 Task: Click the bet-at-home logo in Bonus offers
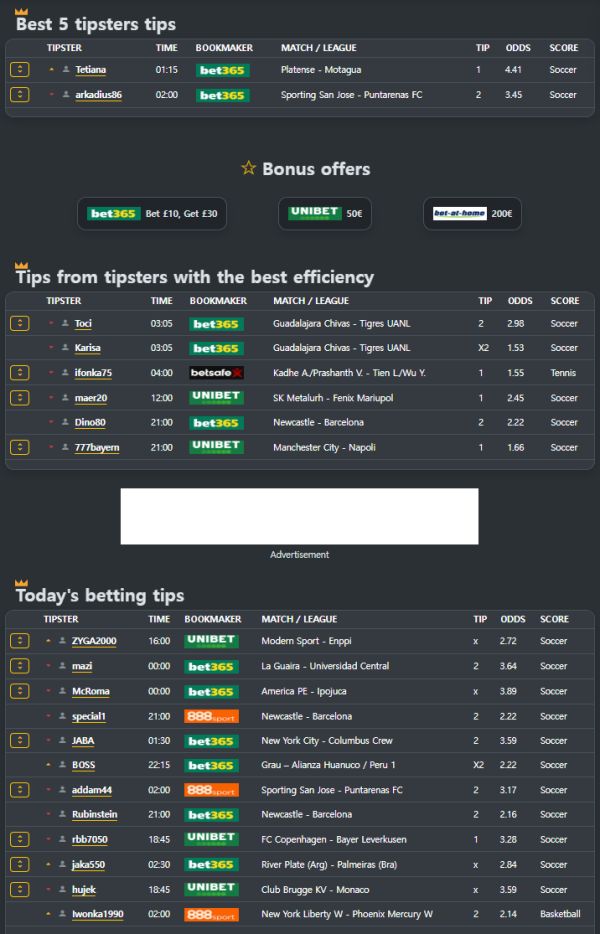pos(459,213)
